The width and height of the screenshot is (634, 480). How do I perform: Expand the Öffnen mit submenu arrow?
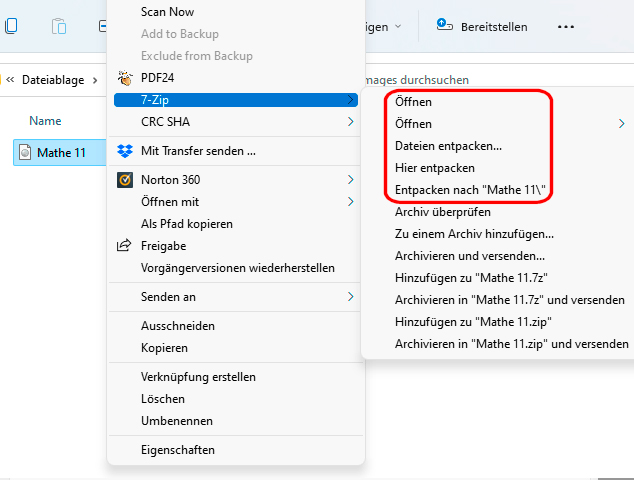[x=350, y=202]
